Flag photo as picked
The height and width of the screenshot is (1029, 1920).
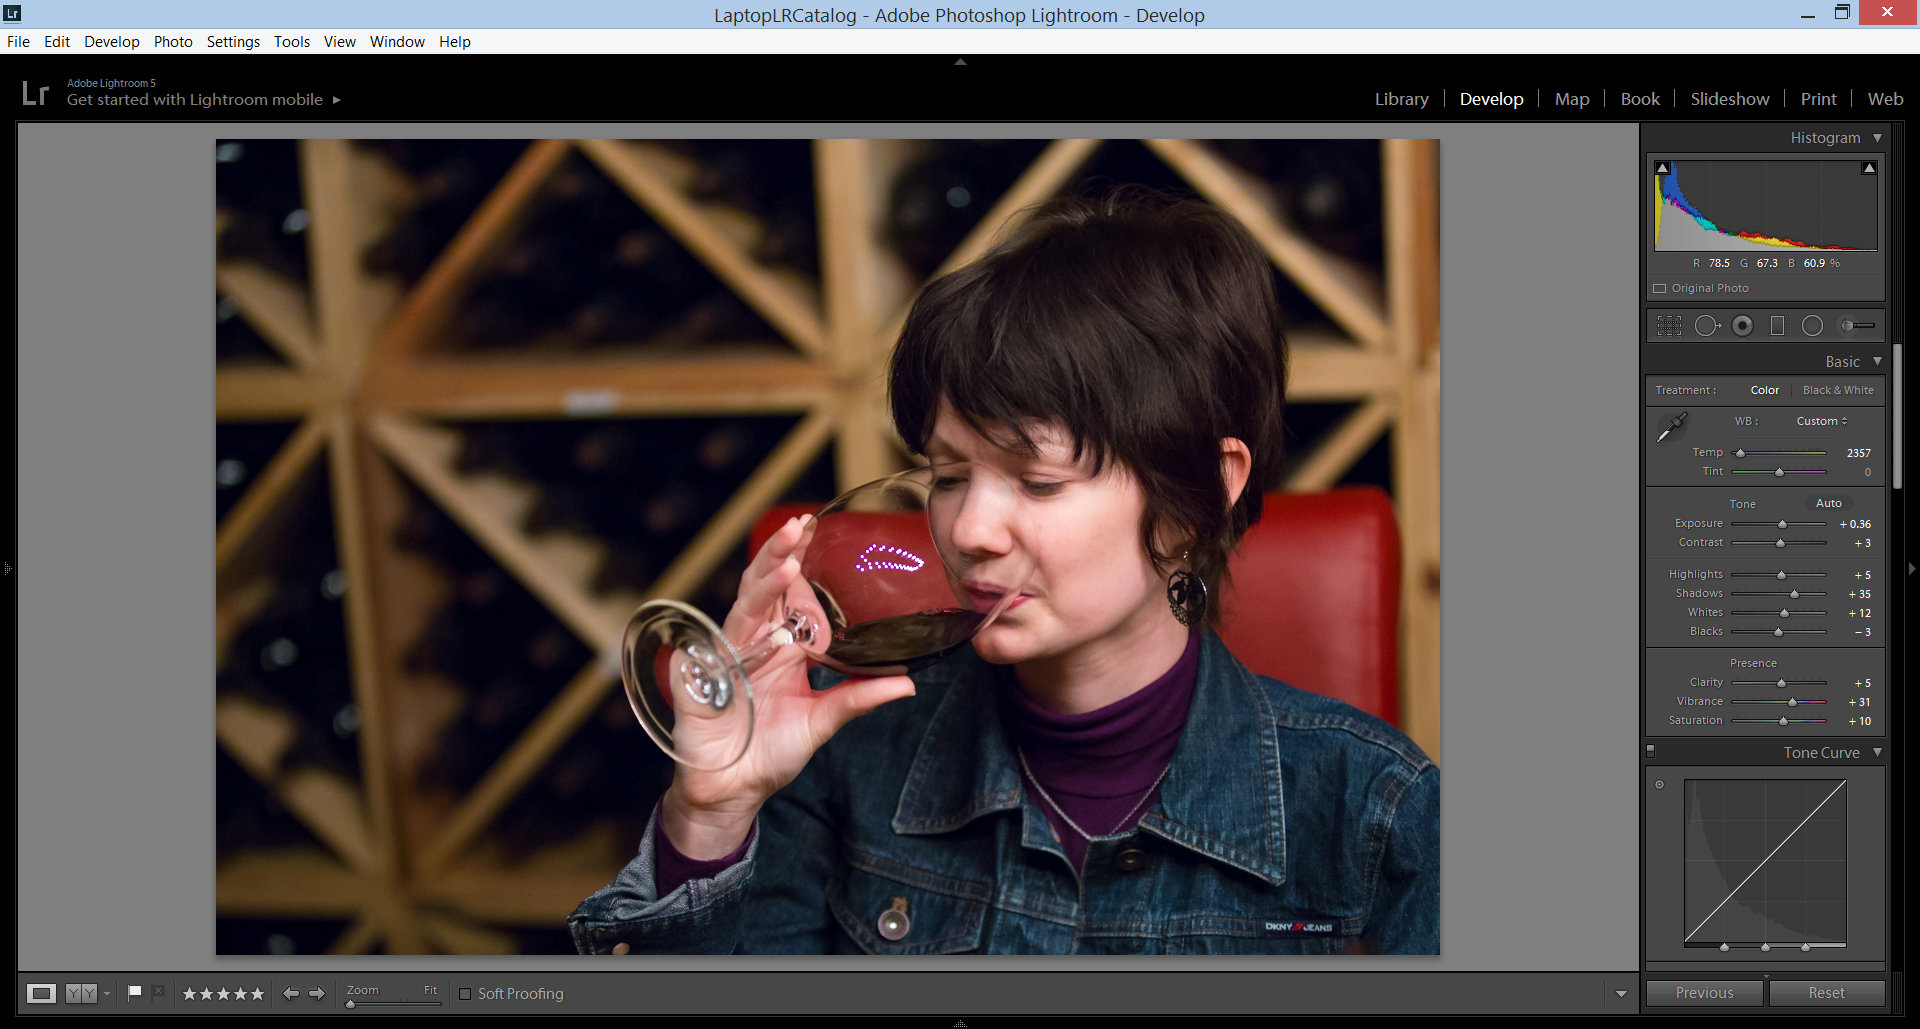click(135, 992)
